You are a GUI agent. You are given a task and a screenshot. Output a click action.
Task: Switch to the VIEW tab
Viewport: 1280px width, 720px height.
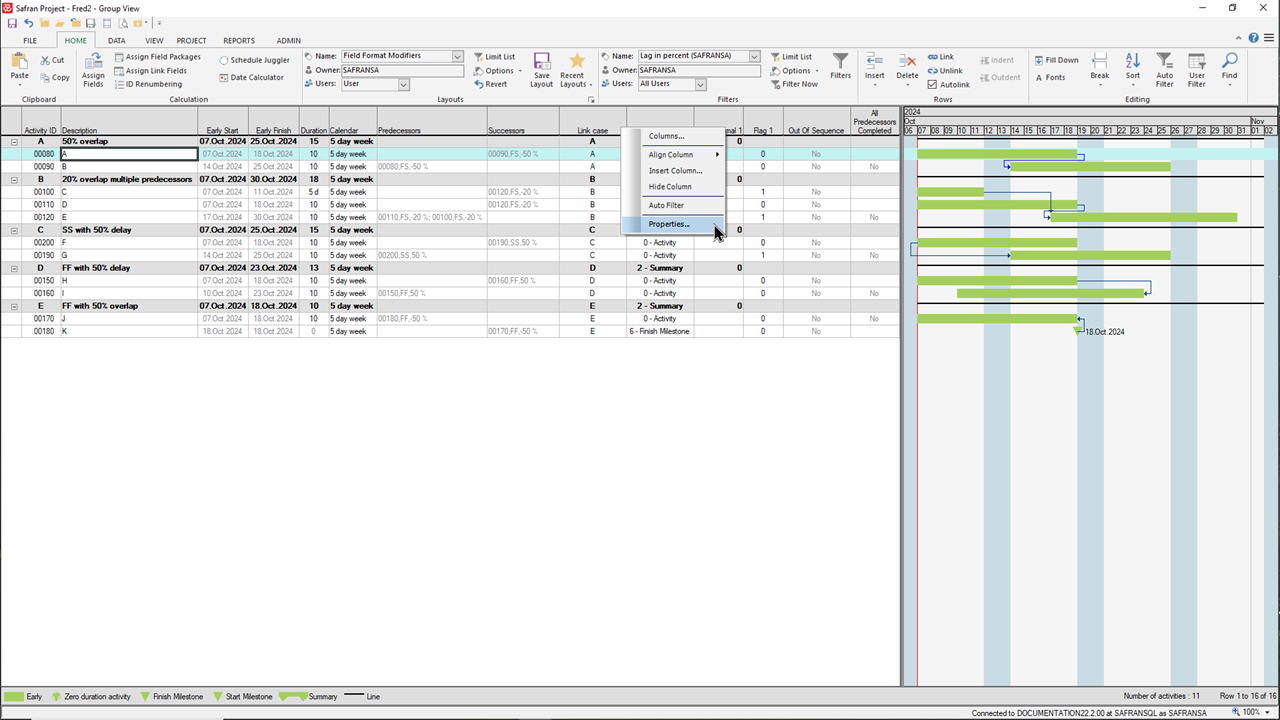pyautogui.click(x=154, y=41)
